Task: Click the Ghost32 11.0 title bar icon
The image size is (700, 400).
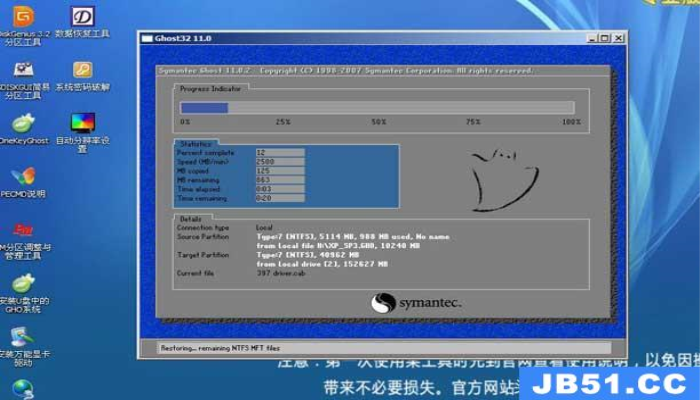Action: point(147,38)
